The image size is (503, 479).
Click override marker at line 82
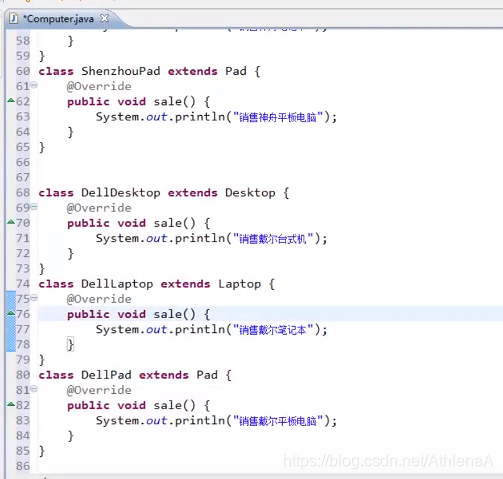pos(11,404)
